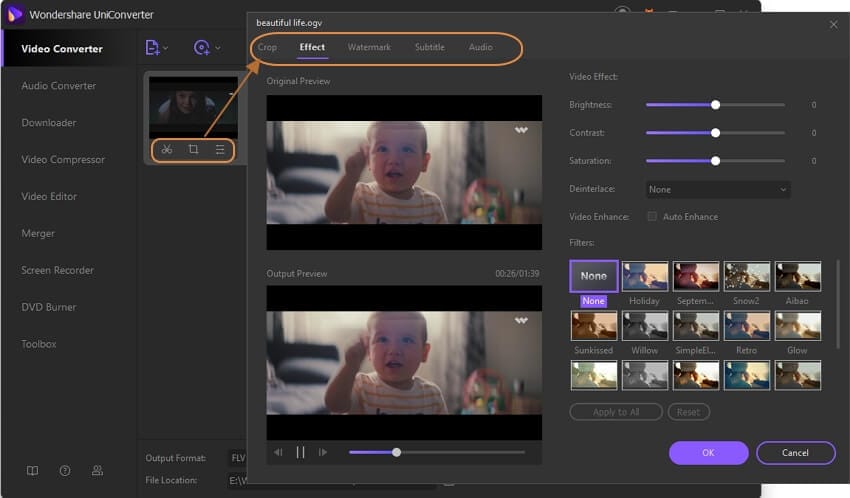
Task: Open Video Compressor in the sidebar
Action: 63,159
